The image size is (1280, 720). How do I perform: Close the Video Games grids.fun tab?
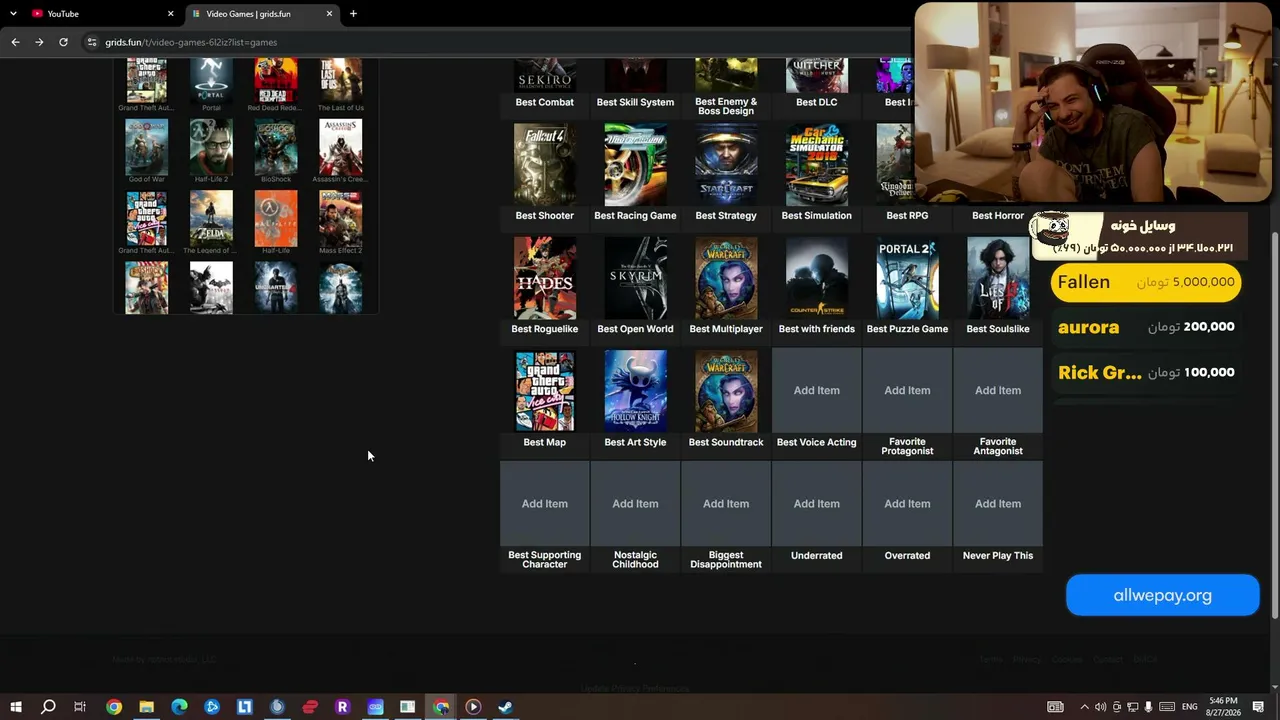(329, 14)
